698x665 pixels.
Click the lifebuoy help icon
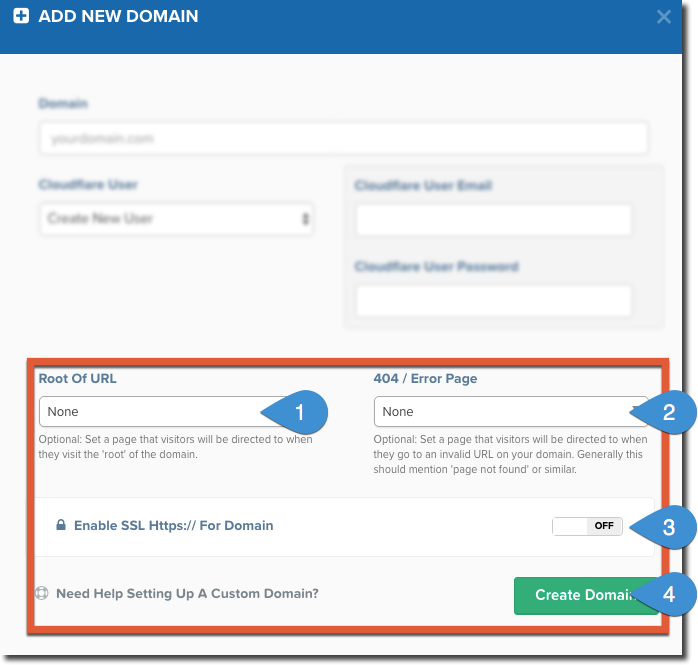coord(41,593)
